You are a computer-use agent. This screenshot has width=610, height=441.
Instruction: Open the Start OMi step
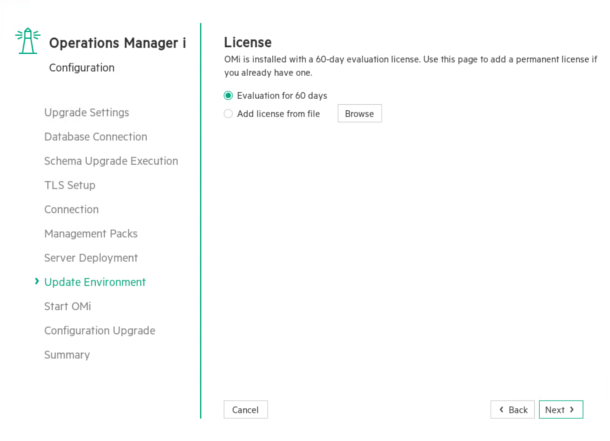coord(68,306)
